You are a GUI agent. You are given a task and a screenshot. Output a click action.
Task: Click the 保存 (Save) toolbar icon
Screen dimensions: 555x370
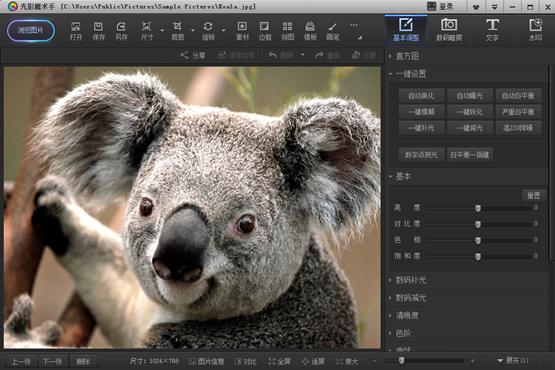pyautogui.click(x=98, y=31)
